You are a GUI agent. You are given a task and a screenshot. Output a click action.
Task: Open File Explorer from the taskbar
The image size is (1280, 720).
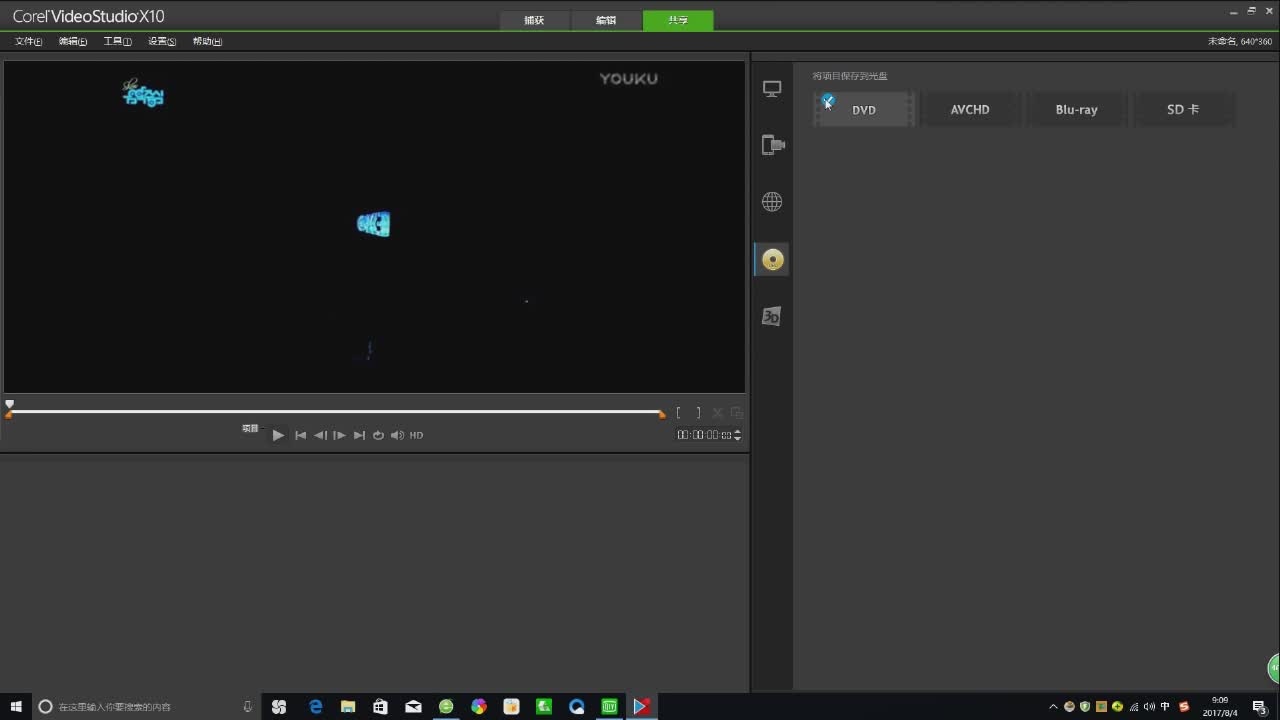[x=348, y=706]
